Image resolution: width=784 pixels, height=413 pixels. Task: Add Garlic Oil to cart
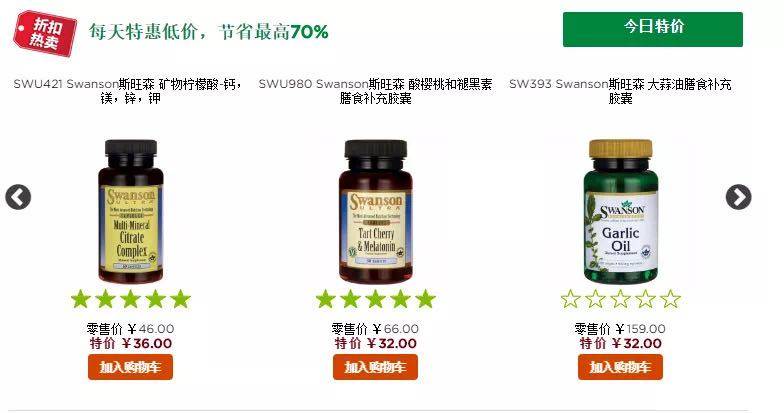pos(620,367)
